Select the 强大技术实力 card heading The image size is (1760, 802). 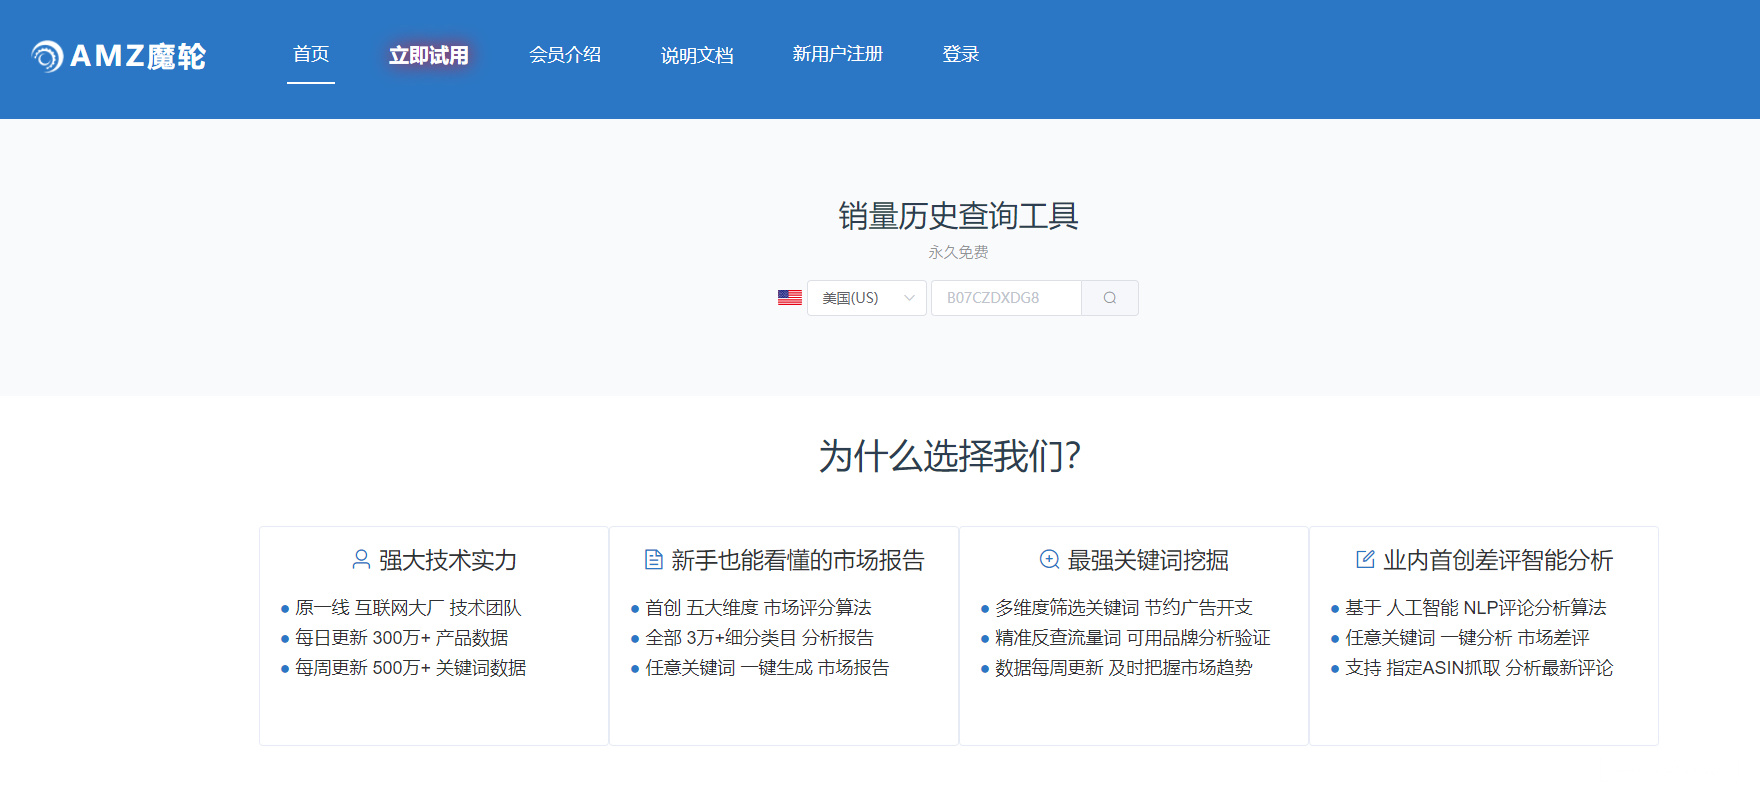tap(448, 560)
